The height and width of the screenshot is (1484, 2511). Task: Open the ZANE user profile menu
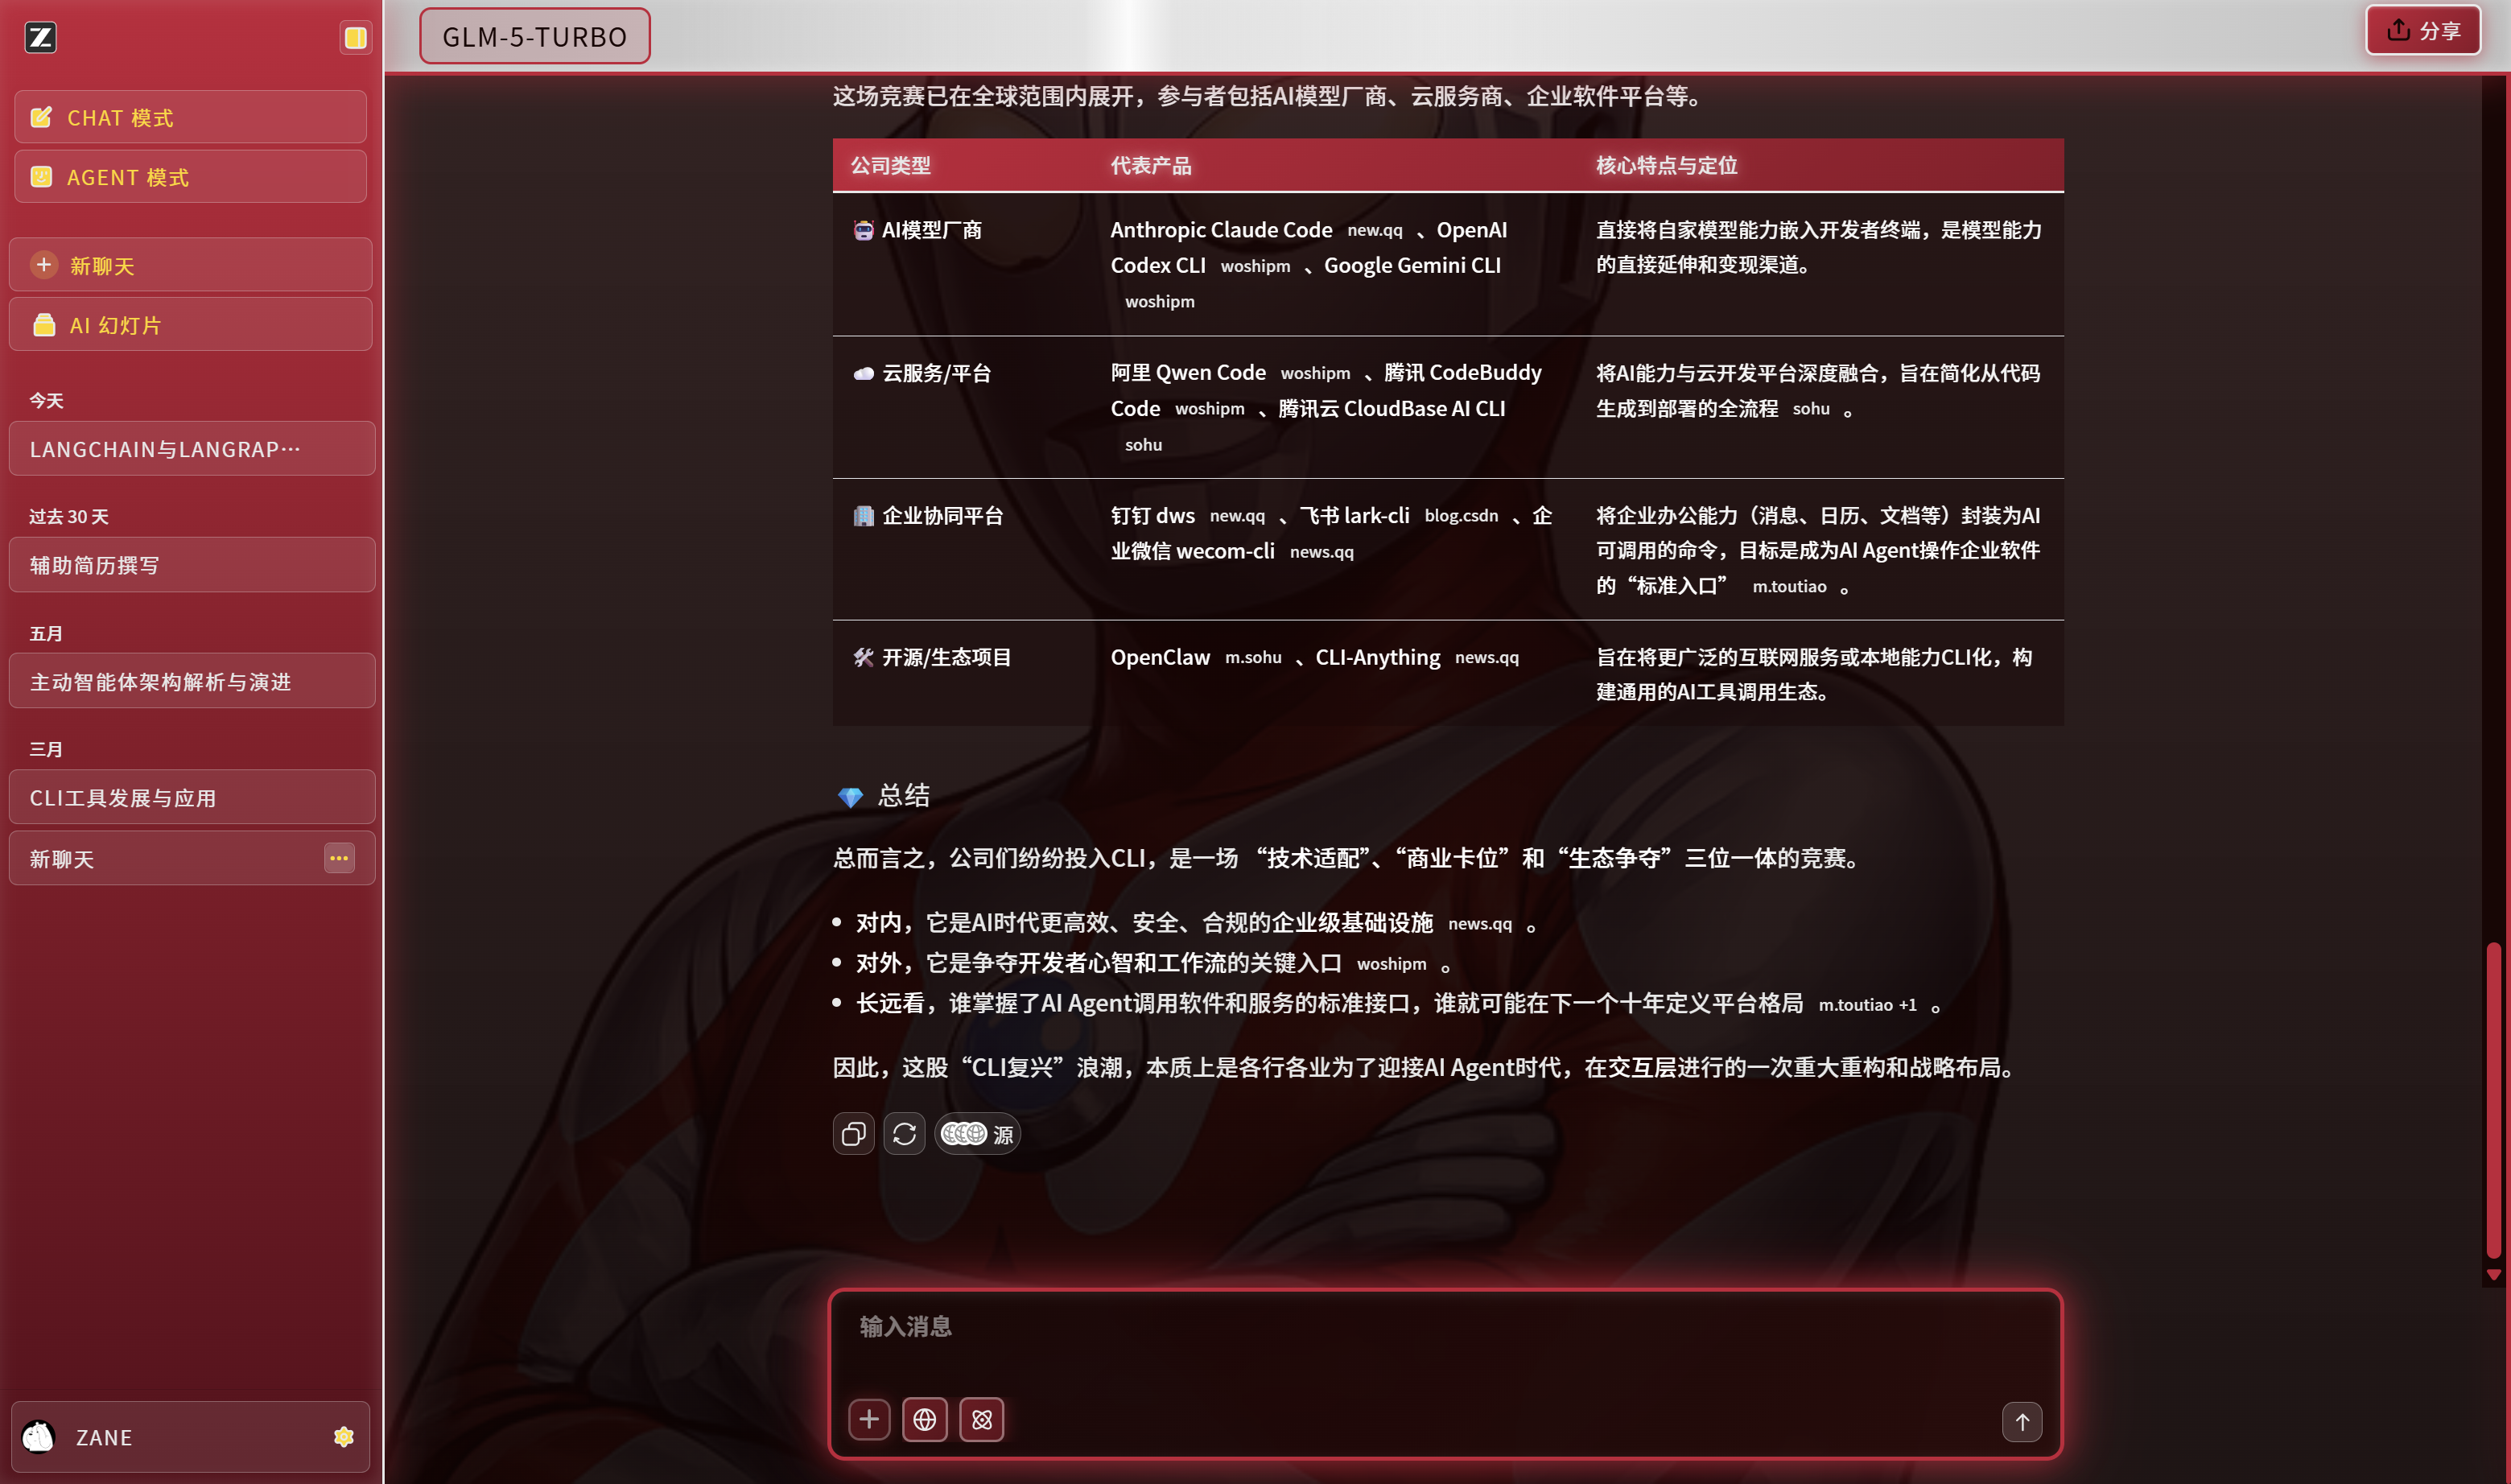[x=190, y=1437]
